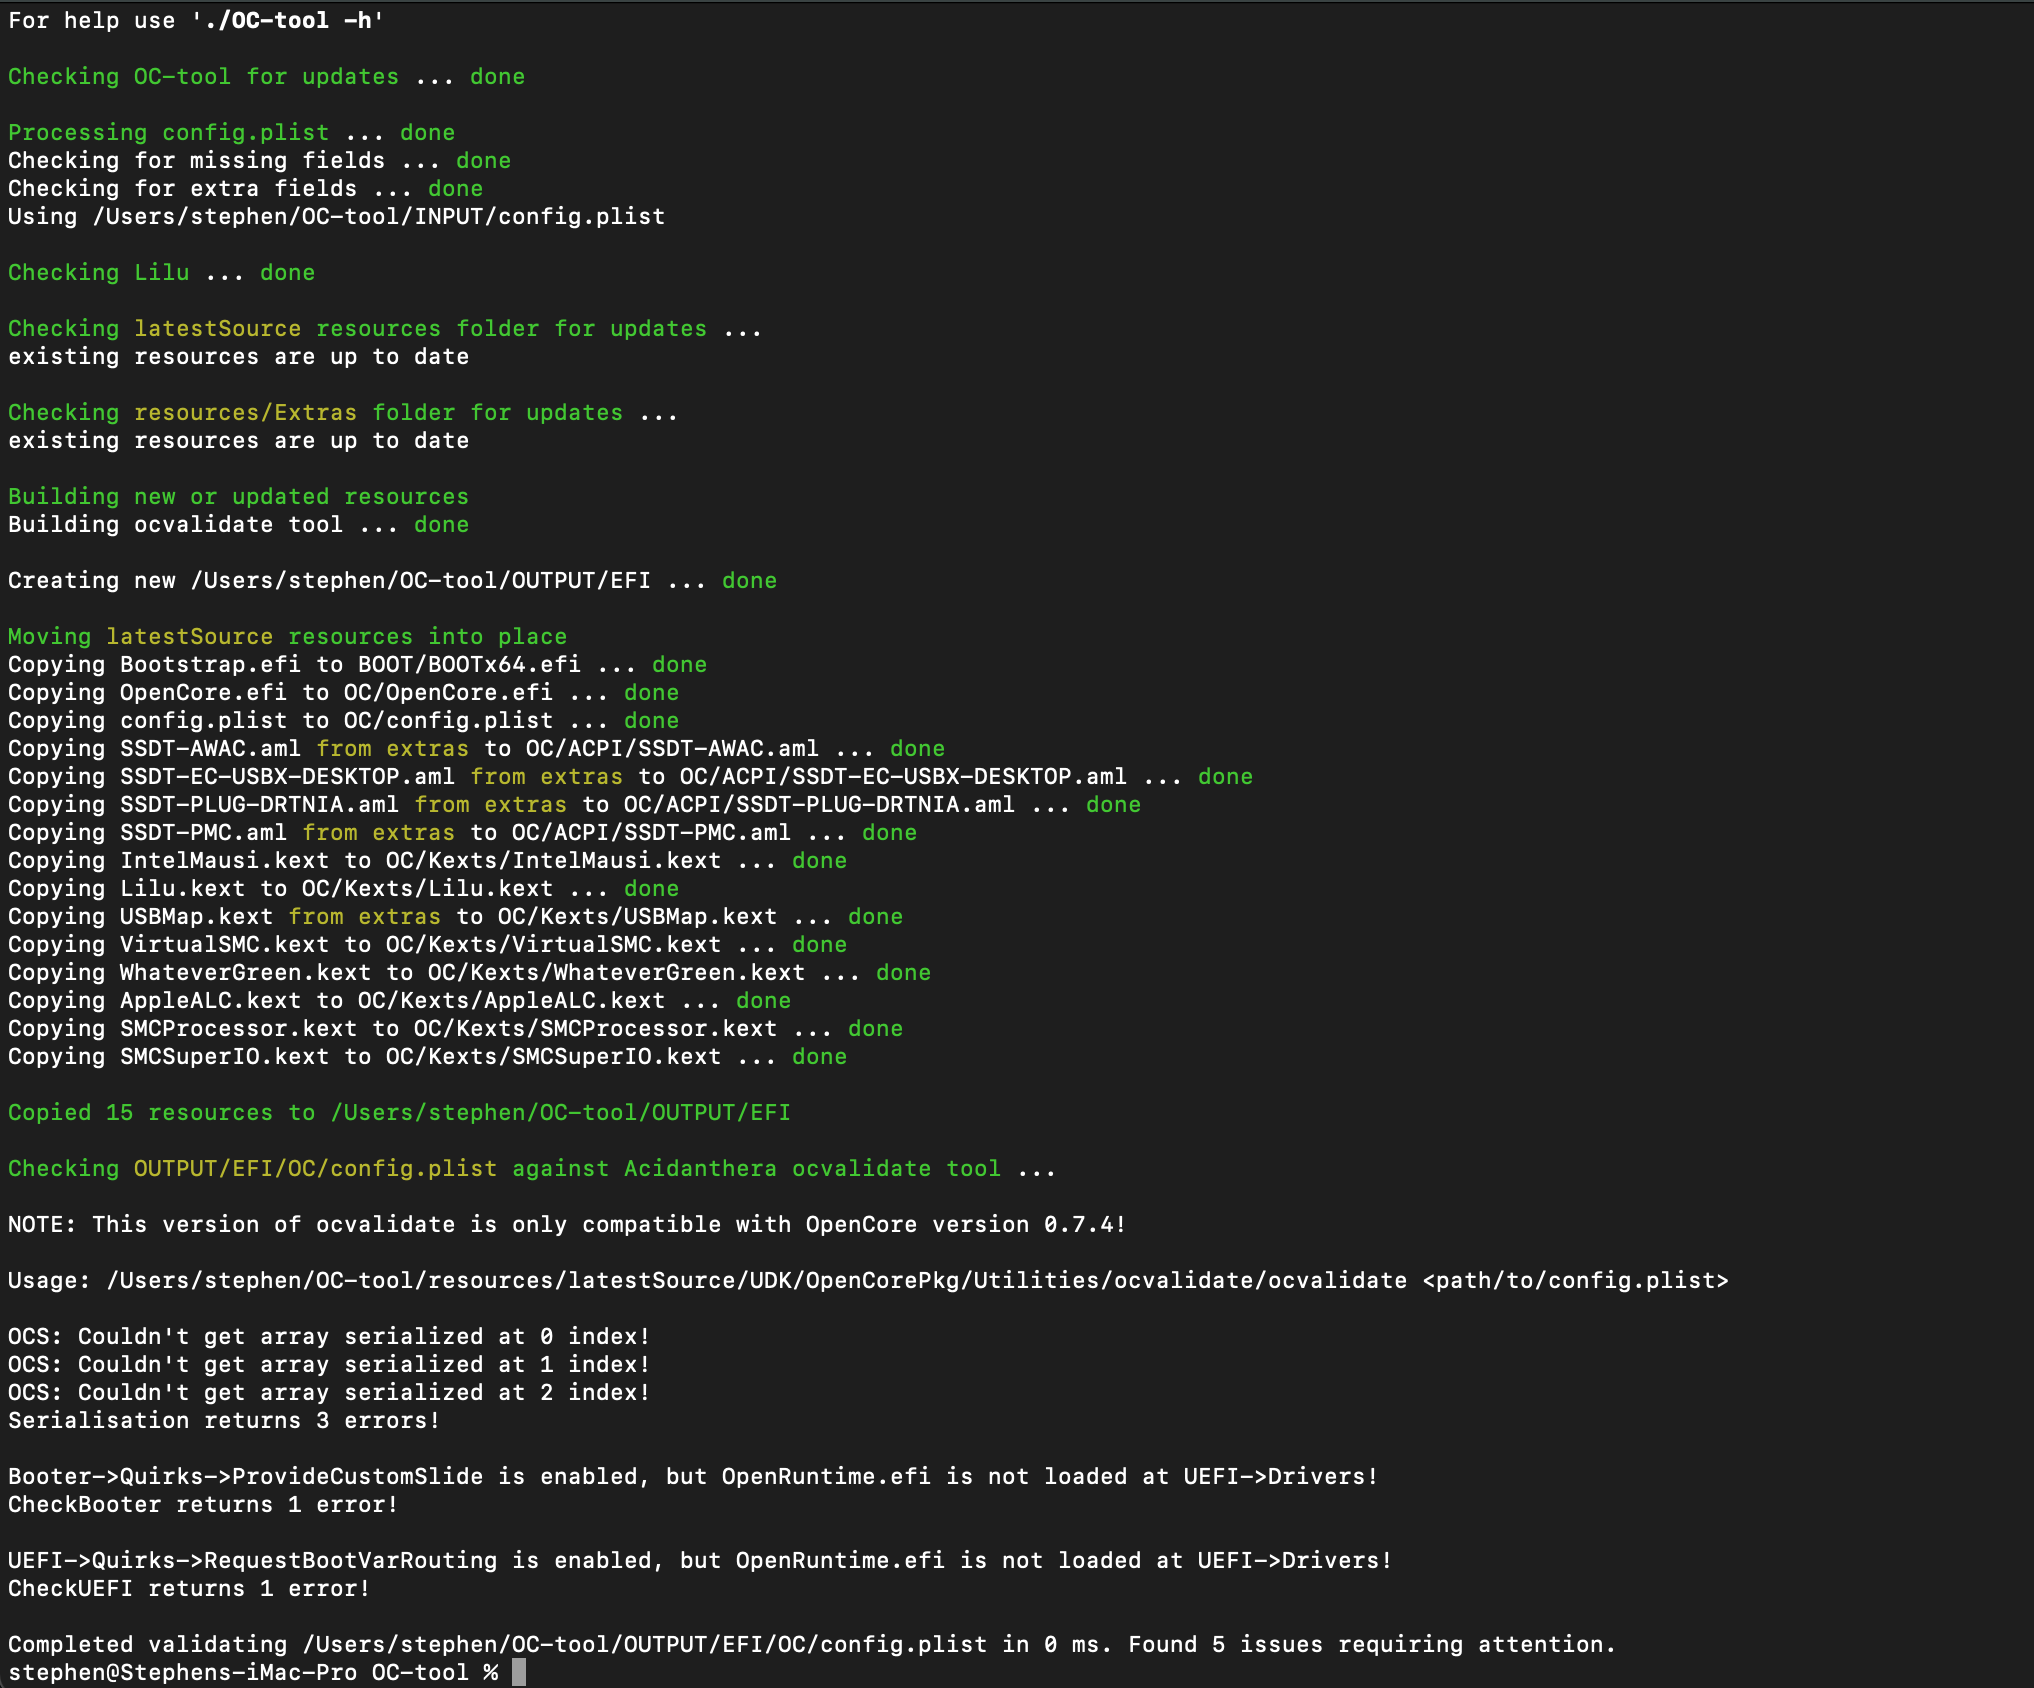Click the INPUT/config.plist path text

pos(379,216)
